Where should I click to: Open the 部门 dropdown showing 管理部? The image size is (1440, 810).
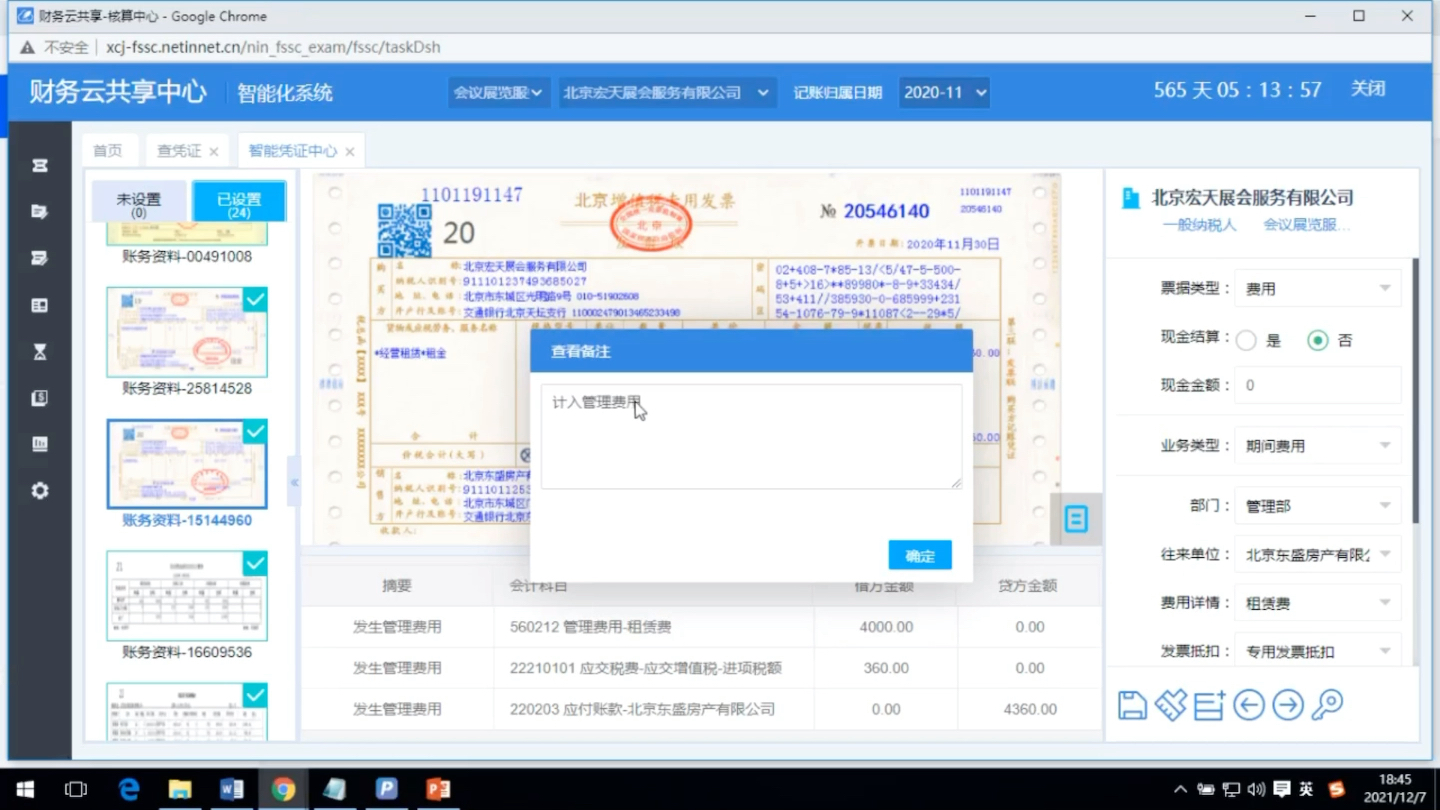[x=1317, y=506]
